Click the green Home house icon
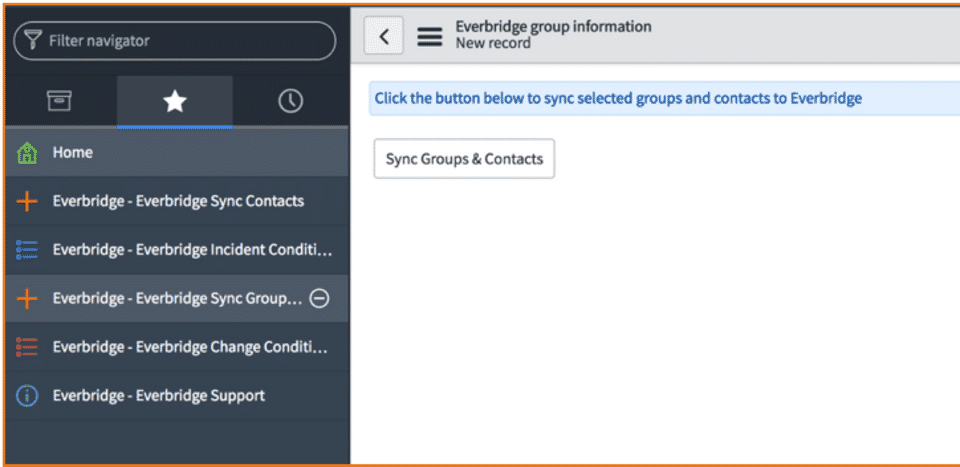The height and width of the screenshot is (467, 960). click(x=28, y=152)
